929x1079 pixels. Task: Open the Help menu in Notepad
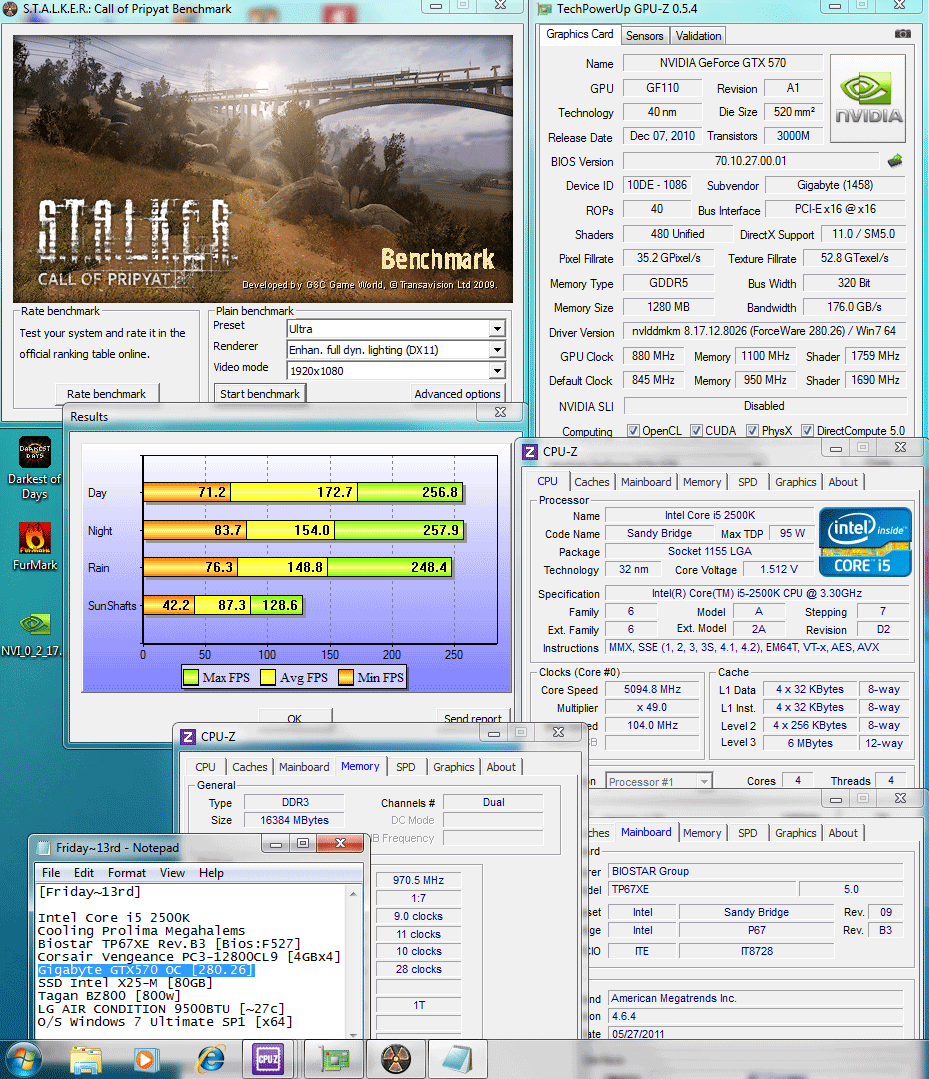click(x=211, y=873)
